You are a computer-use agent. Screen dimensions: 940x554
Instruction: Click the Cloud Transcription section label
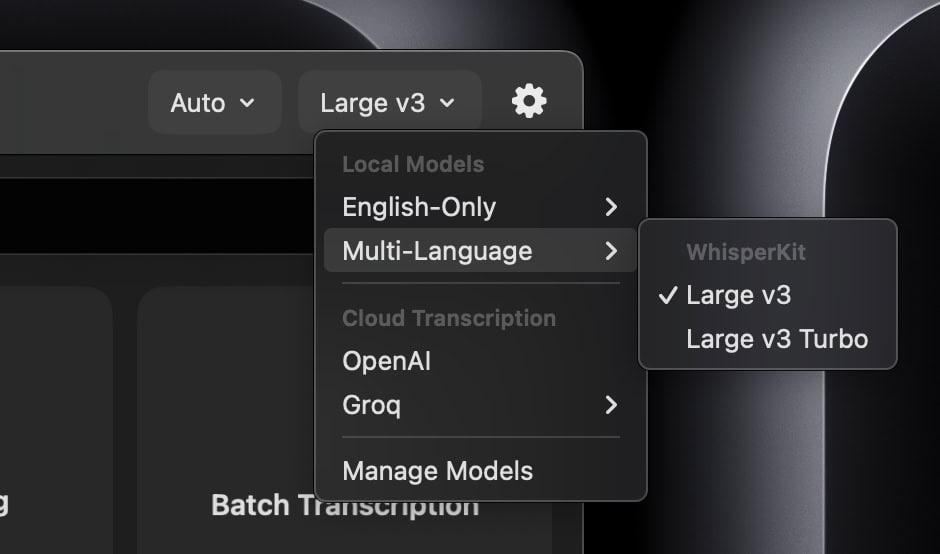tap(449, 319)
